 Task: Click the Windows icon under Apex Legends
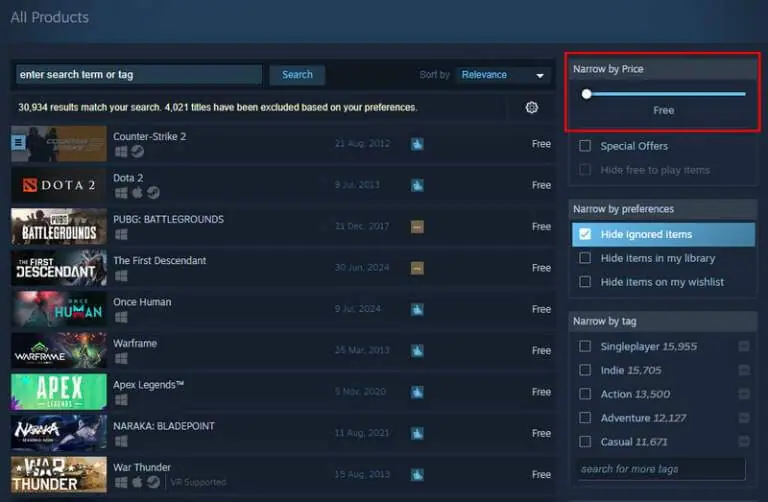121,400
